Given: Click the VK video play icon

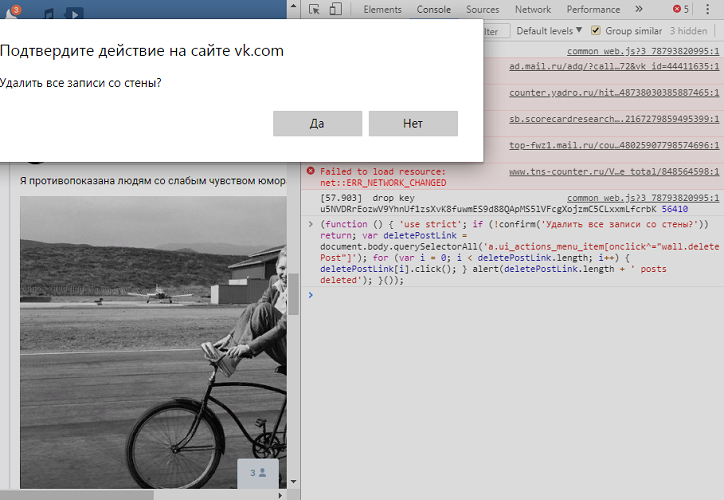Looking at the screenshot, I should [x=74, y=13].
